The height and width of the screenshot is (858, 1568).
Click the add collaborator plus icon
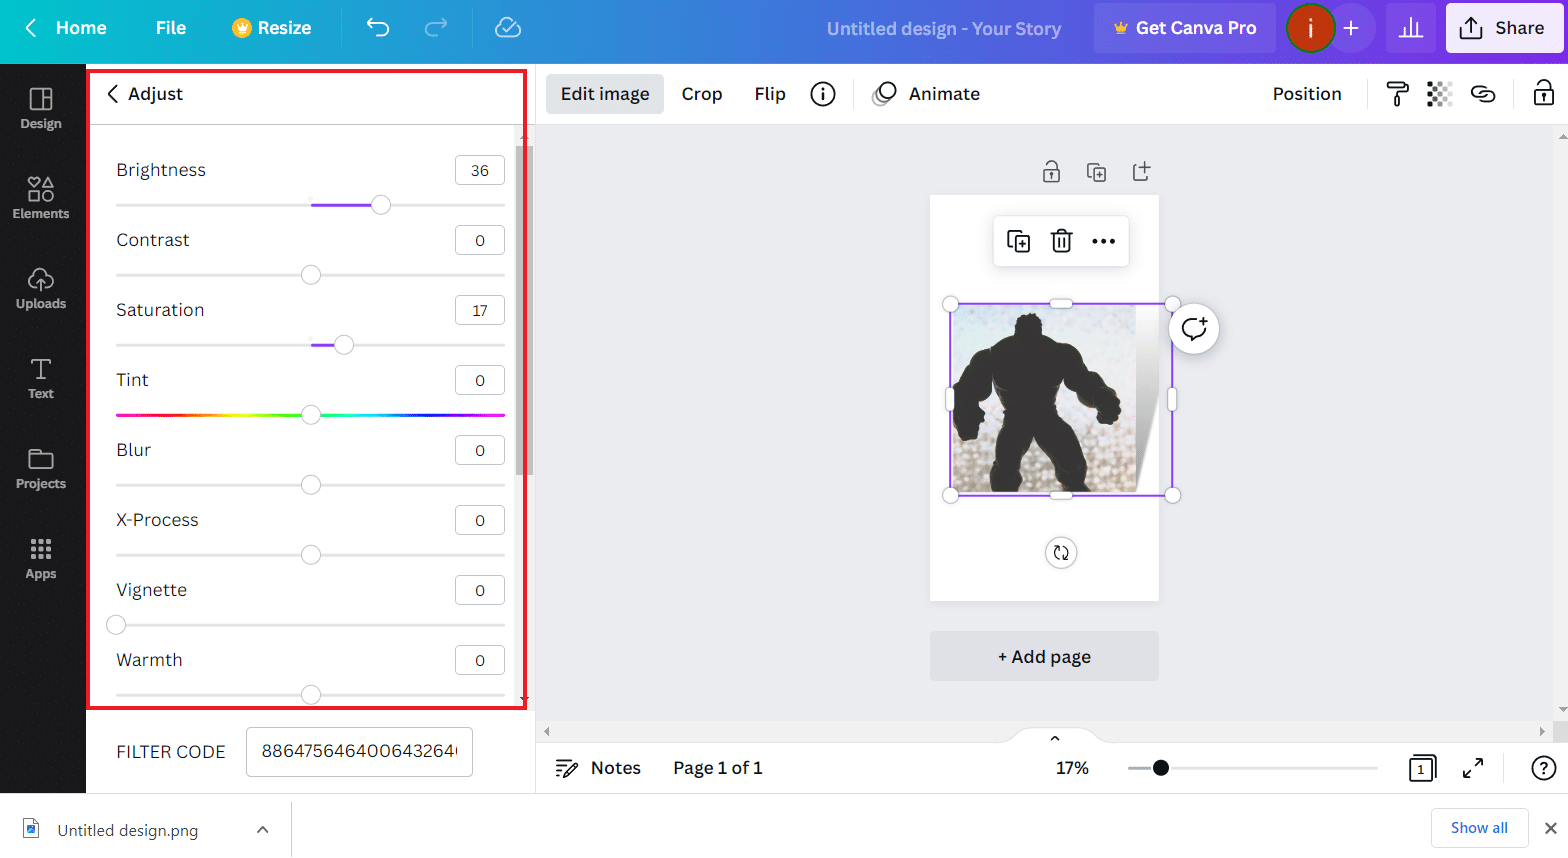point(1351,28)
